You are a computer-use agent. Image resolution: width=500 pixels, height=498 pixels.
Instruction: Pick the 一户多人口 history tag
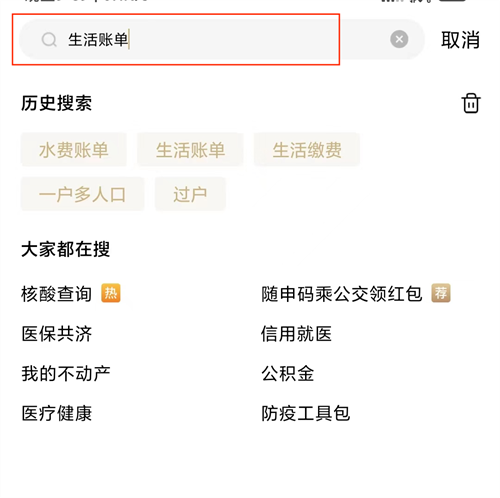[82, 194]
